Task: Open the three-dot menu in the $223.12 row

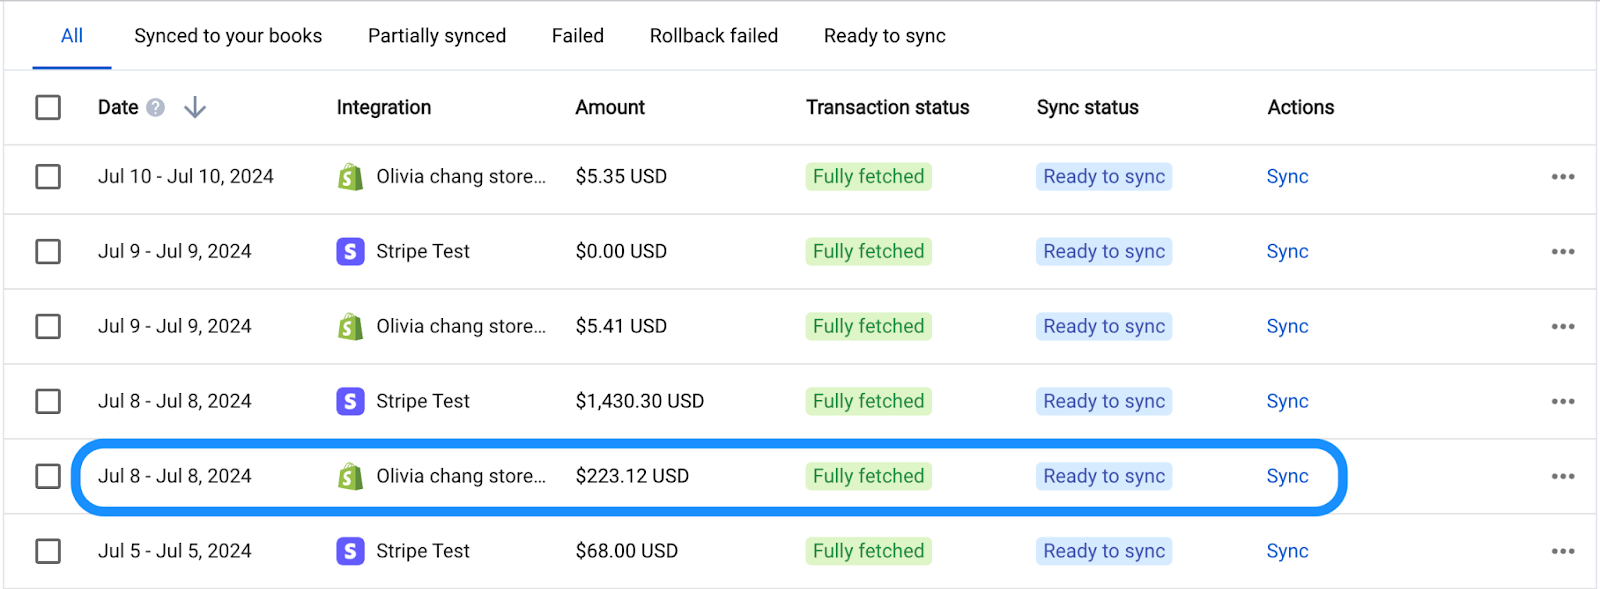Action: click(x=1563, y=477)
